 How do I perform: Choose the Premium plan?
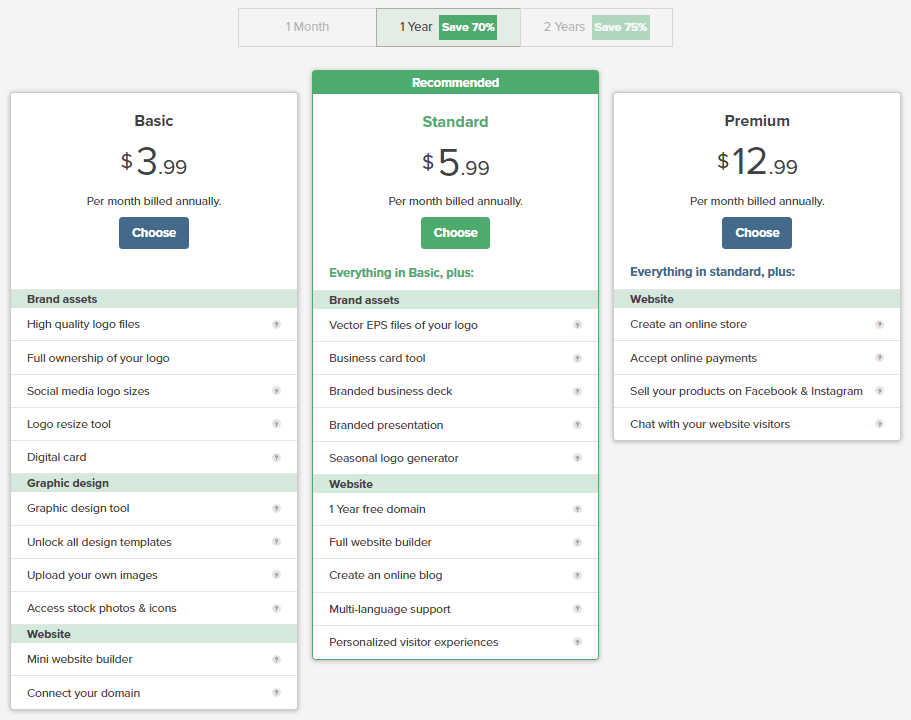coord(757,233)
